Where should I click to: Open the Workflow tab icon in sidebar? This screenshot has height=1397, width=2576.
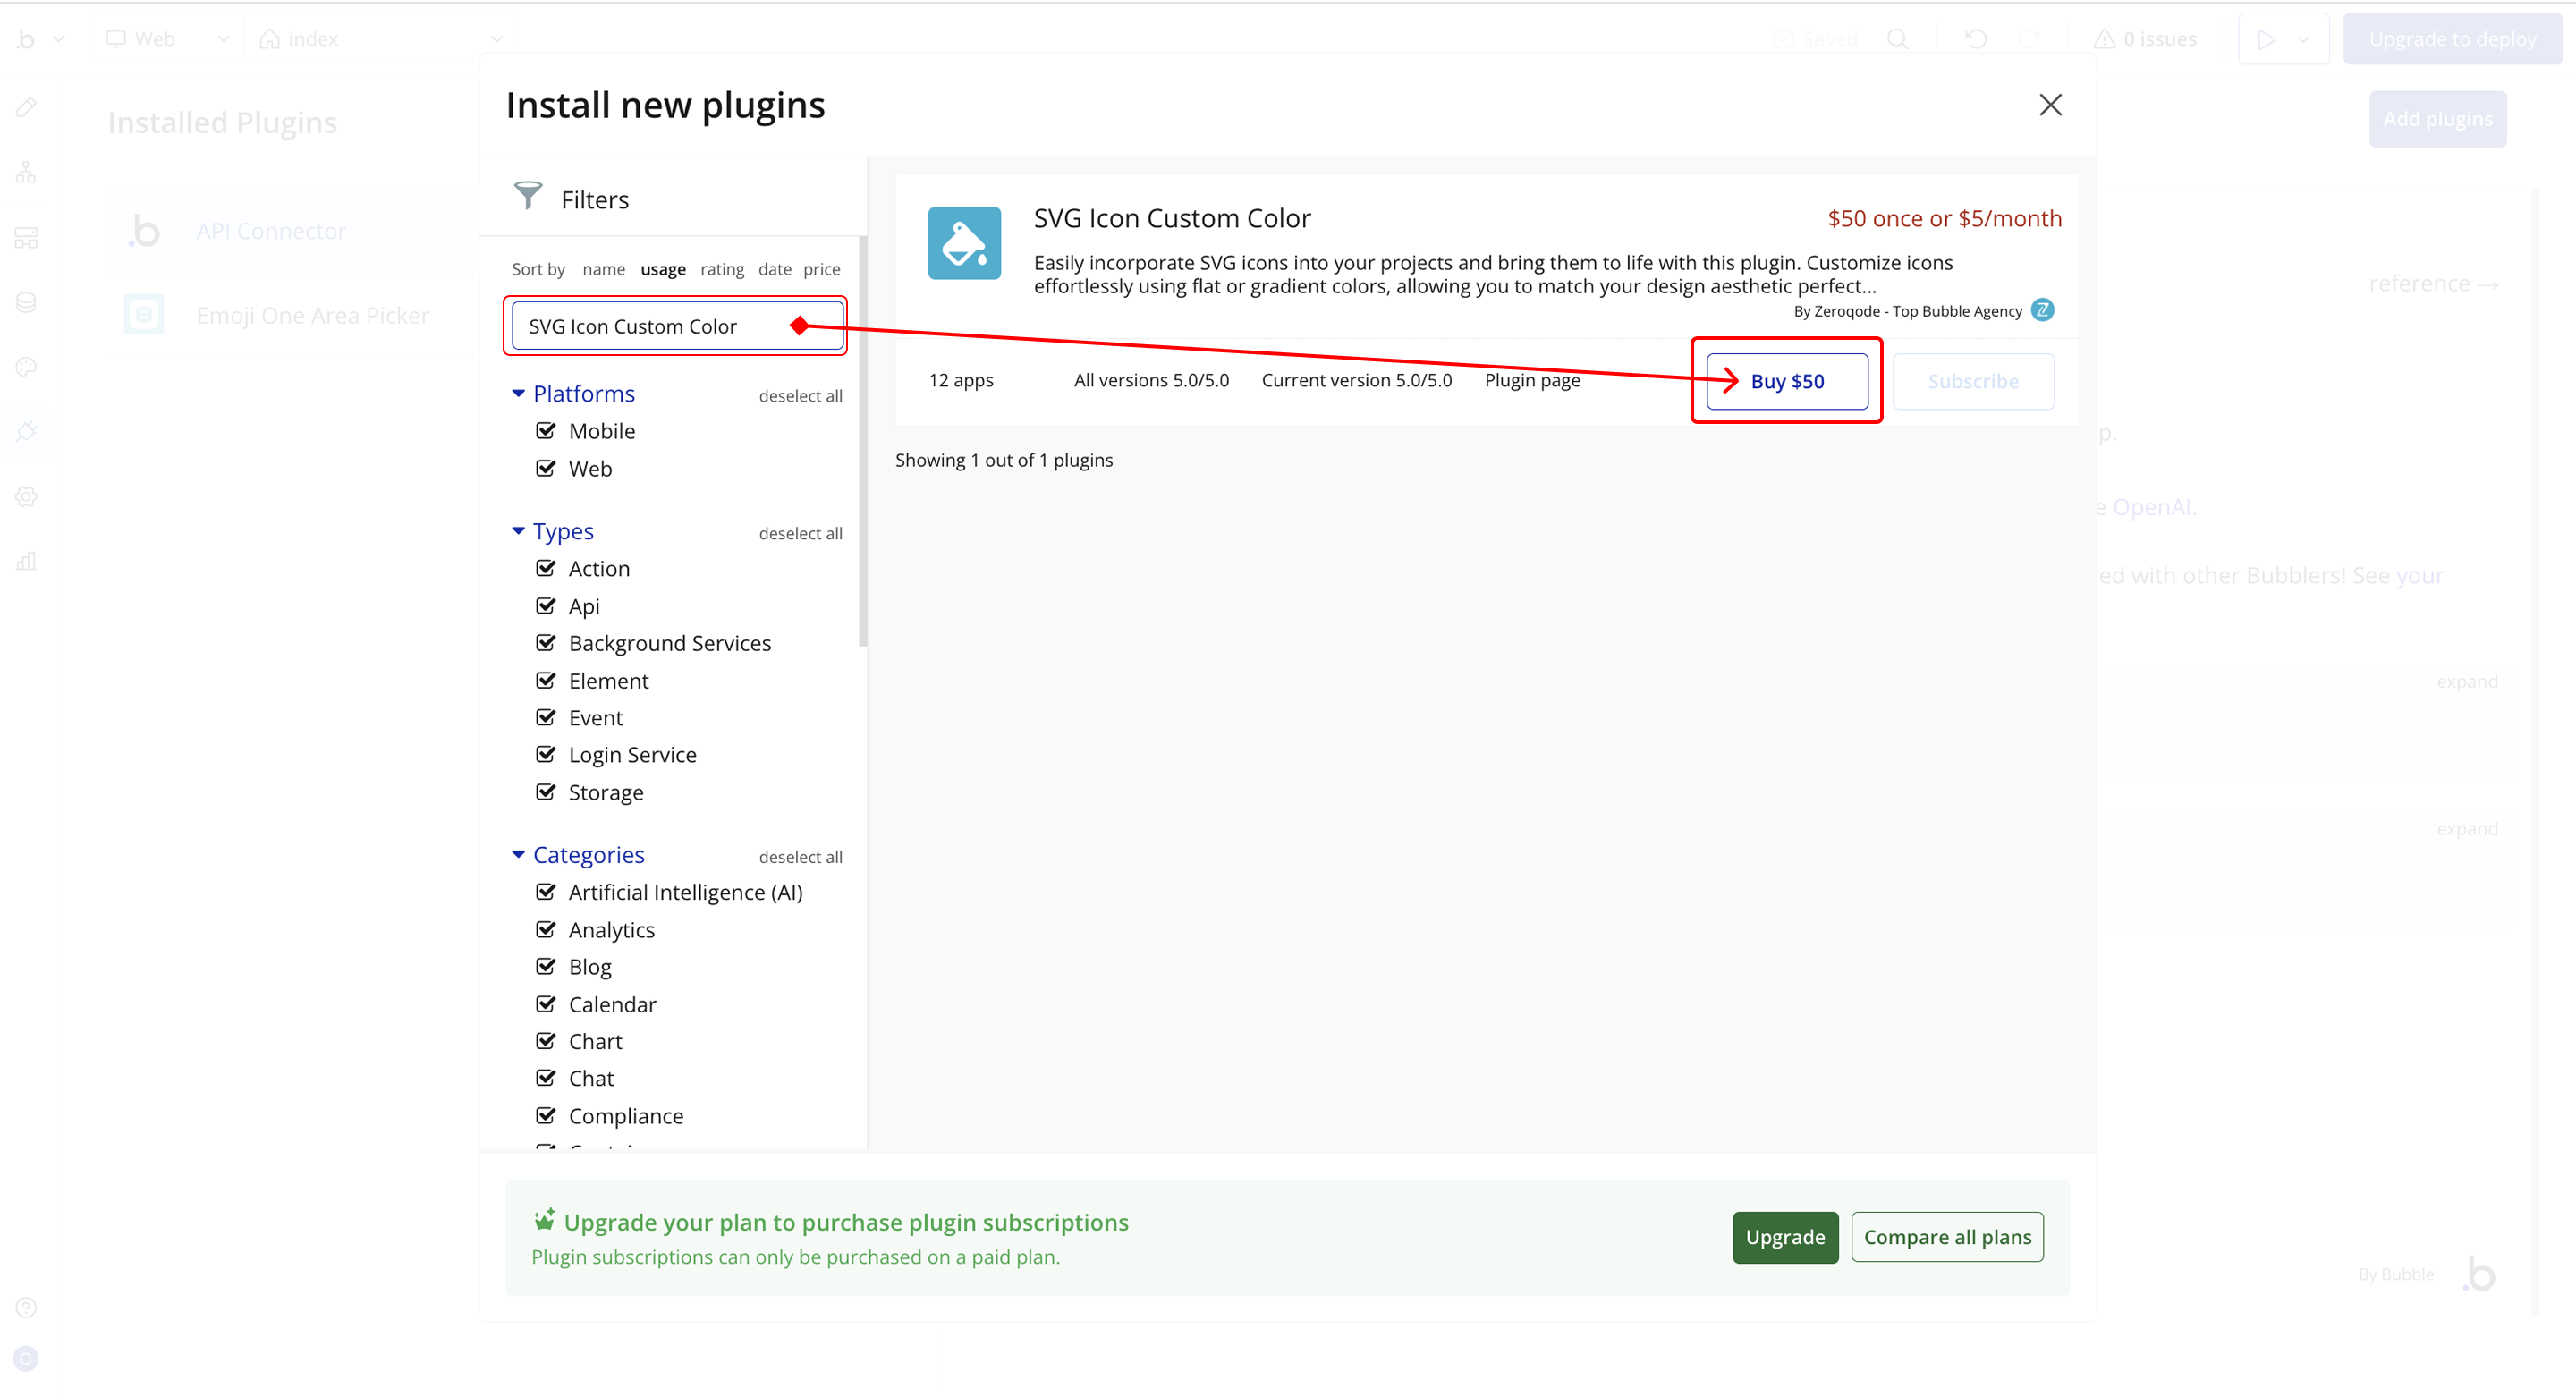pyautogui.click(x=27, y=172)
